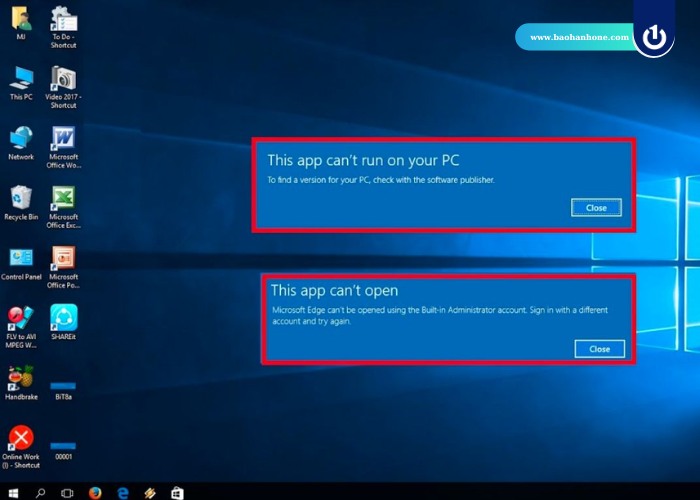This screenshot has width=700, height=500.
Task: Open the Recycle Bin icon
Action: 21,203
